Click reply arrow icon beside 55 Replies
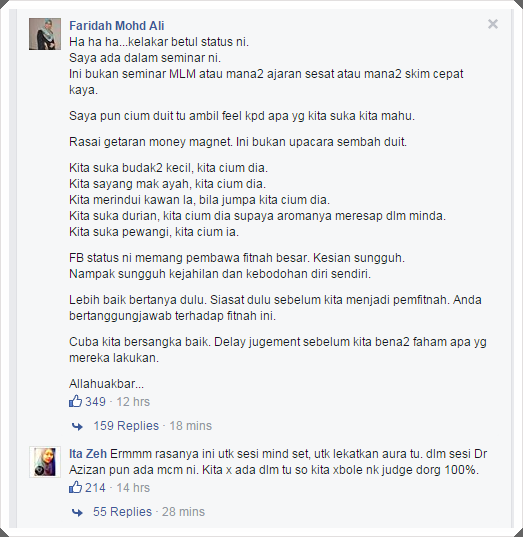 coord(77,512)
